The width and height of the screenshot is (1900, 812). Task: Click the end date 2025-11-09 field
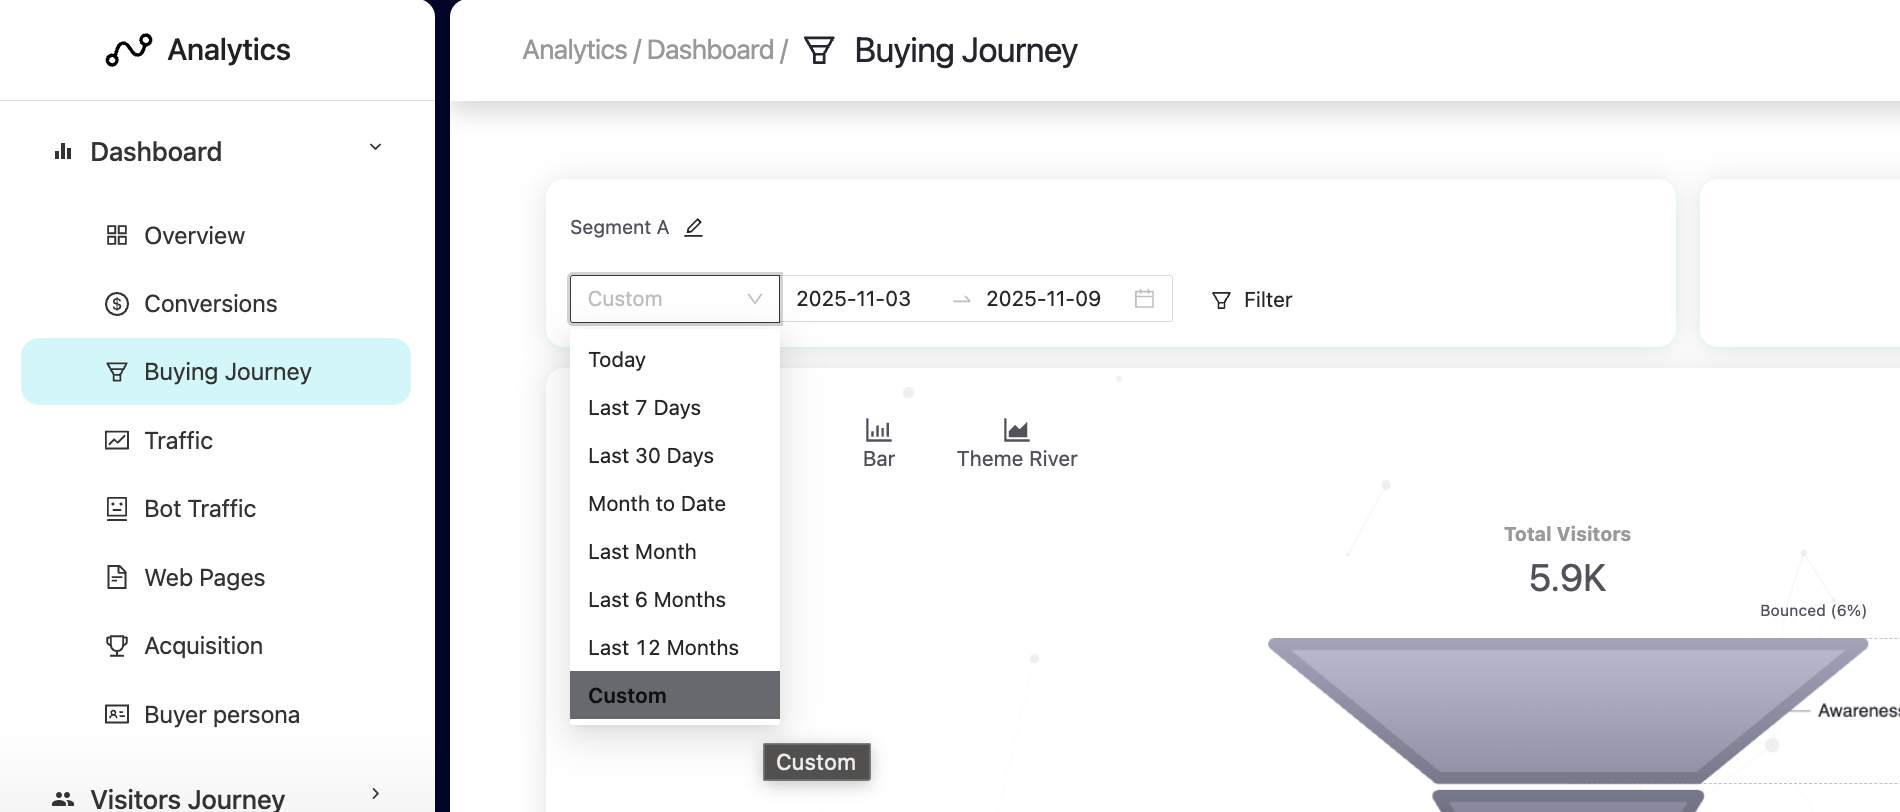tap(1043, 299)
